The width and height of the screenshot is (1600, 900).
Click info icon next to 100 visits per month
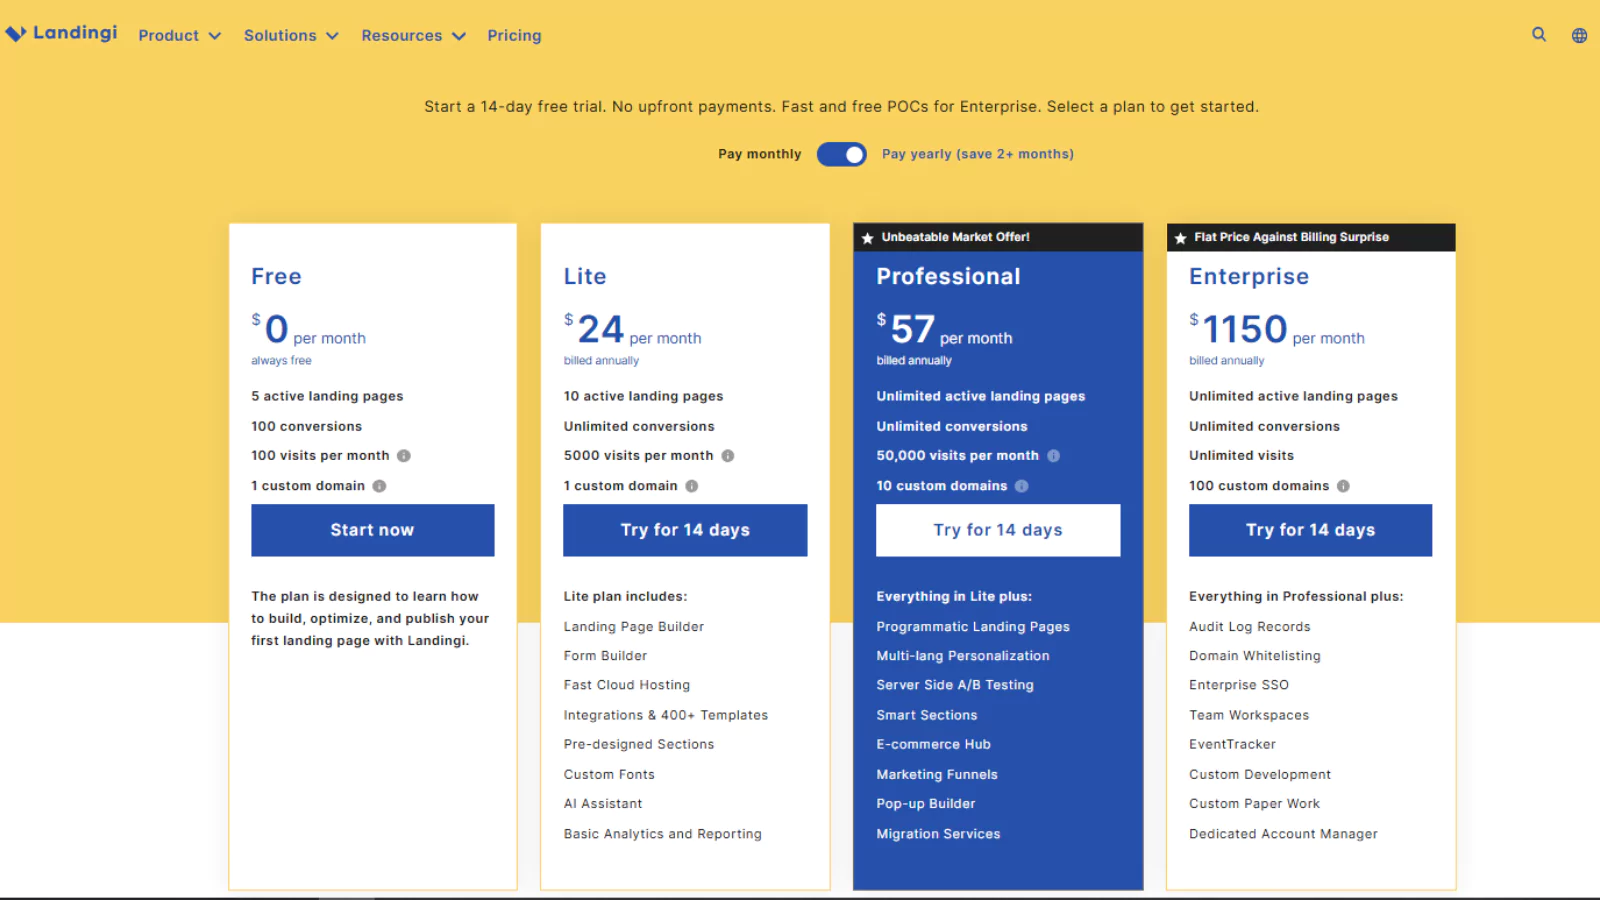coord(404,456)
